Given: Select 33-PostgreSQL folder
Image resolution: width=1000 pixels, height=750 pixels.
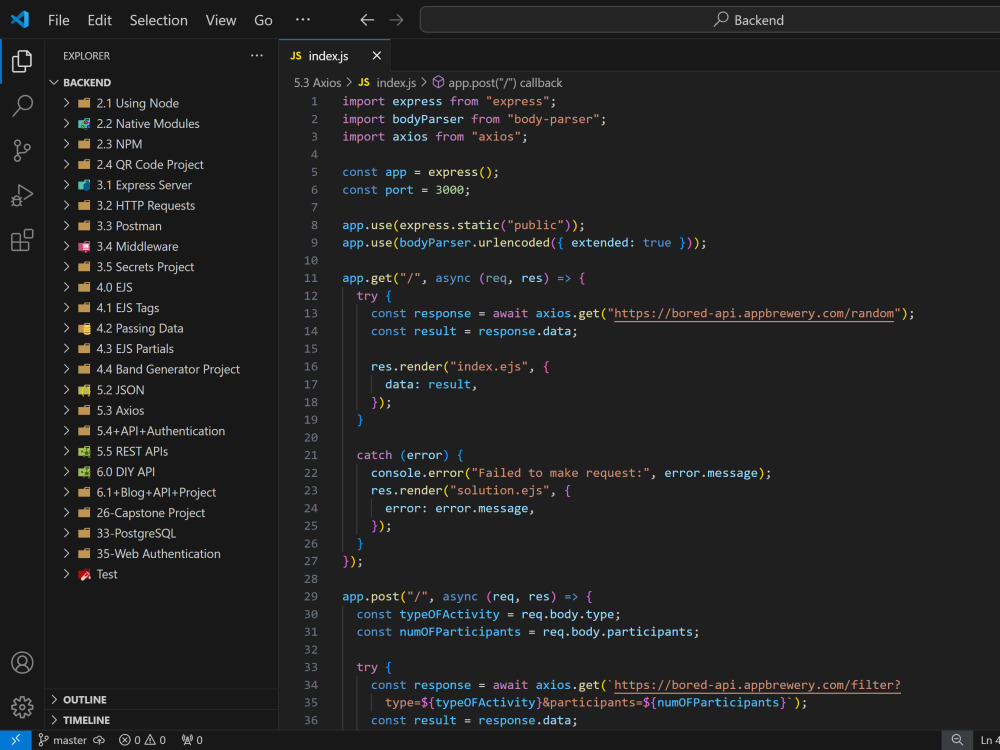Looking at the screenshot, I should click(161, 533).
